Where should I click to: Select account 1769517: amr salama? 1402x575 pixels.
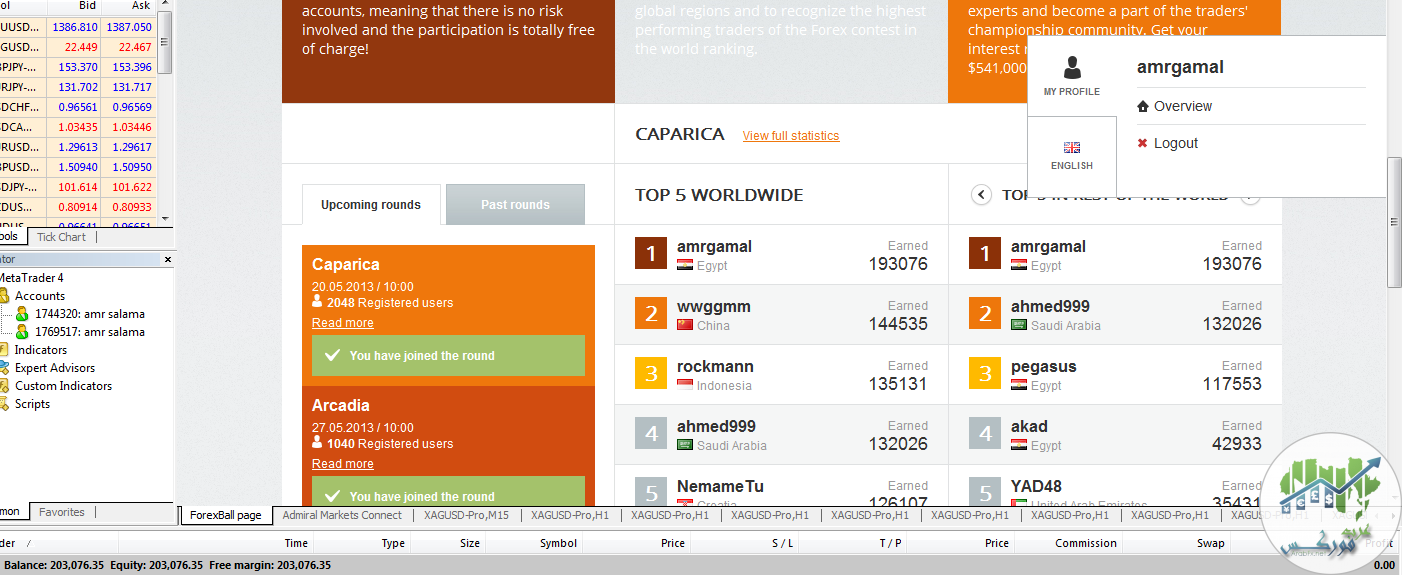click(x=89, y=332)
